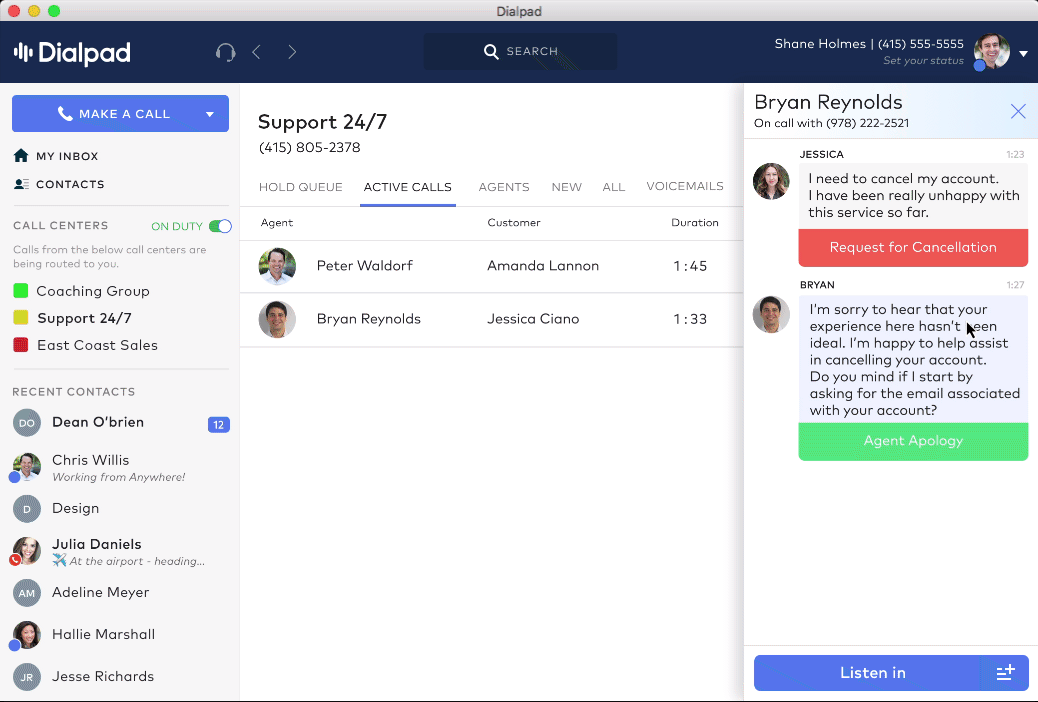Open Chris Willis contact avatar

click(x=26, y=466)
